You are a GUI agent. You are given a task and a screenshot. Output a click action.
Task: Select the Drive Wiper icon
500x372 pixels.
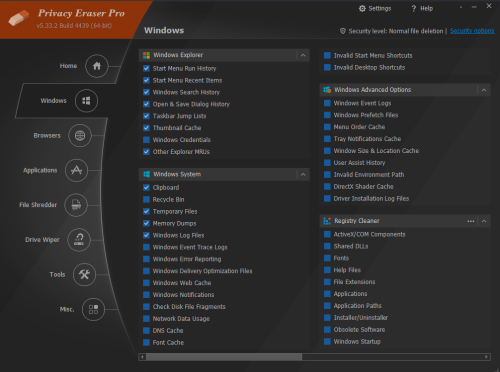coord(79,240)
